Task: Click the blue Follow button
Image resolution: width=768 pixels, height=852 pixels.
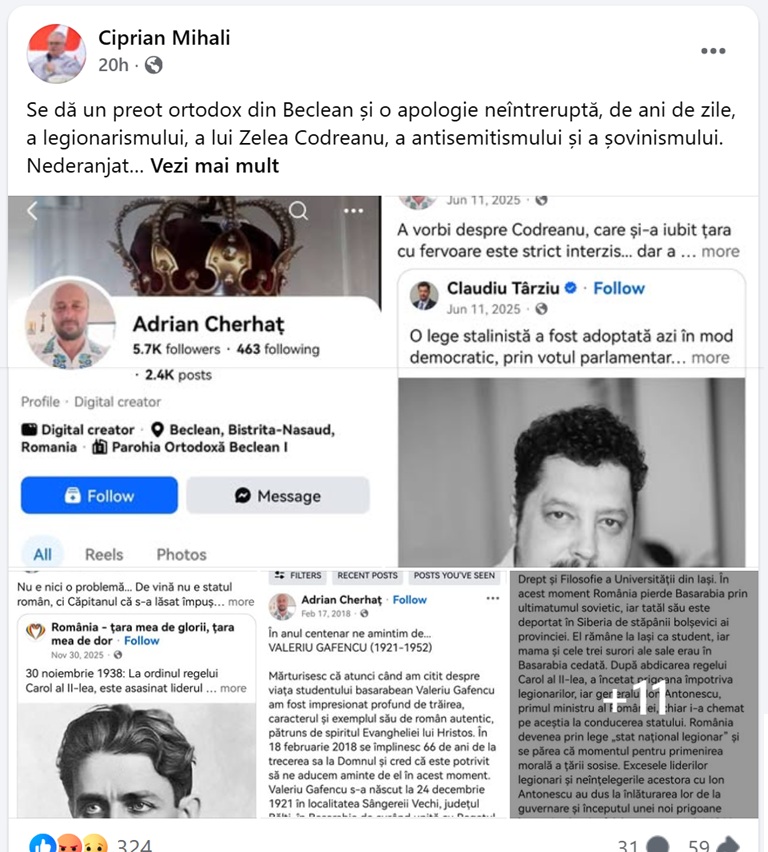Action: 99,496
